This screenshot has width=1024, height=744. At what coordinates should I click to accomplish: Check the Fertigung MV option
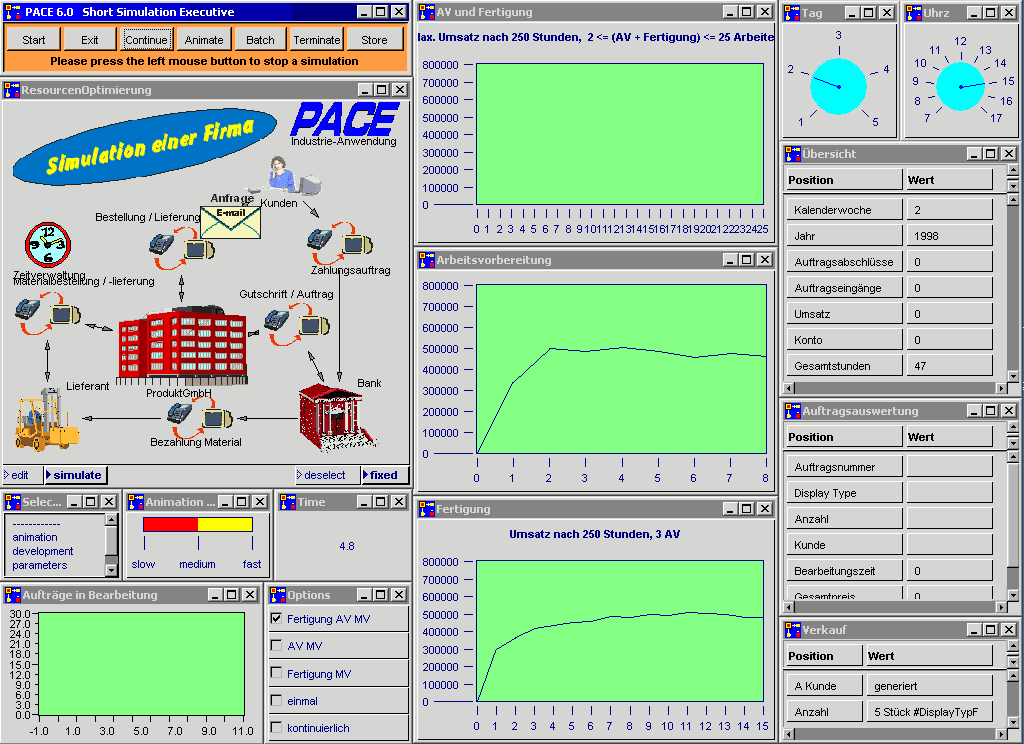(276, 673)
